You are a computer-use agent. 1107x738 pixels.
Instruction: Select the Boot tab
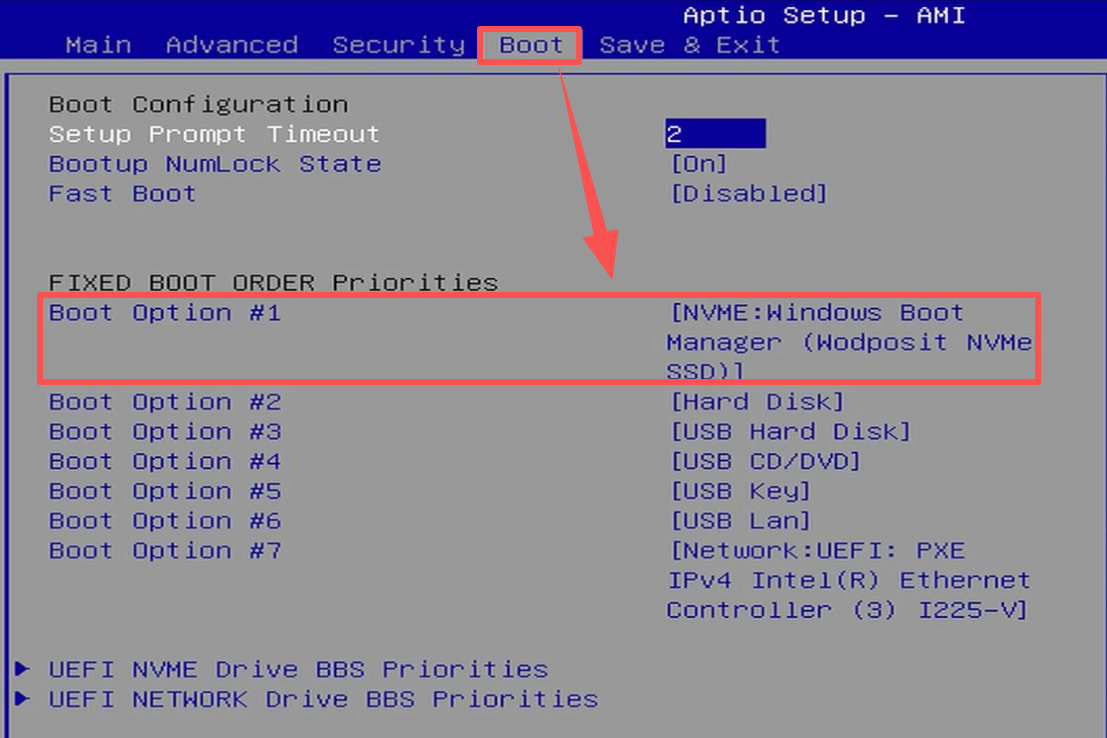click(x=531, y=45)
